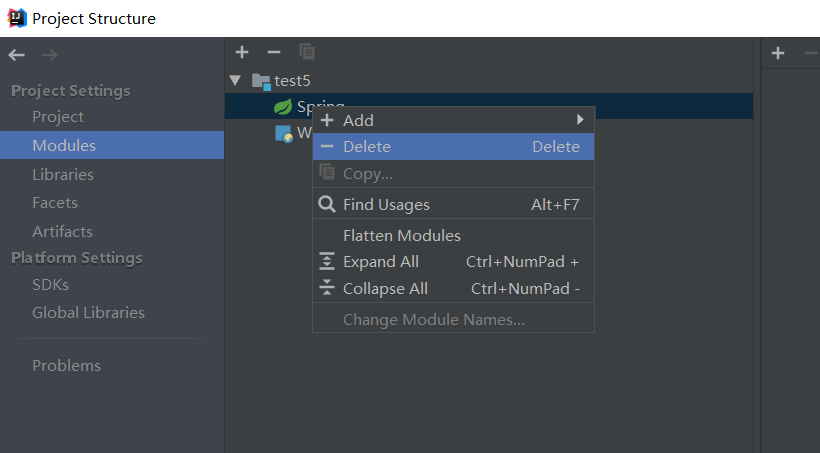
Task: Open the Project settings section
Action: [x=58, y=117]
